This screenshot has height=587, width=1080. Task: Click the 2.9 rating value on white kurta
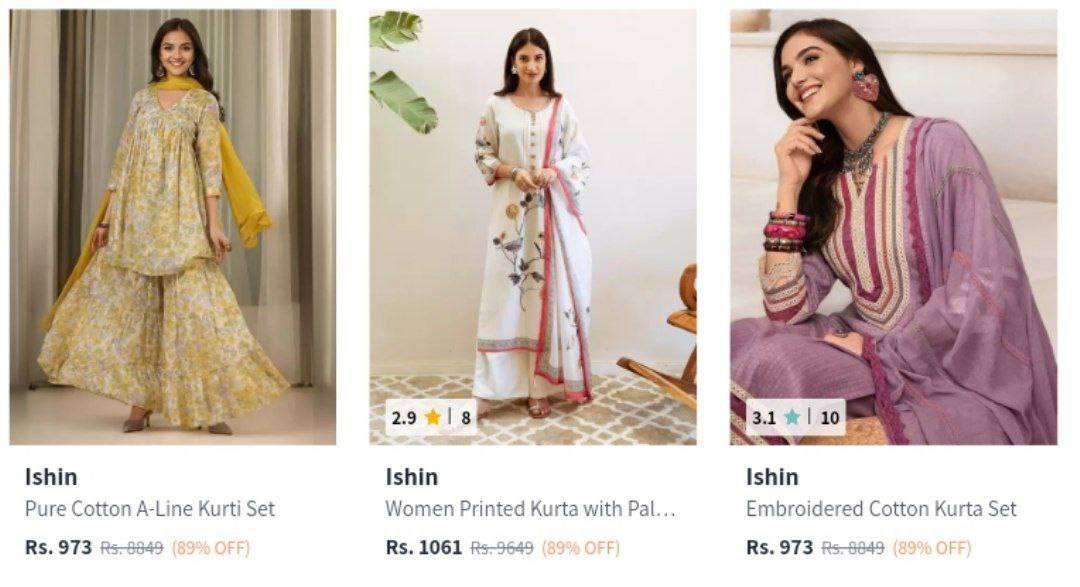tap(404, 418)
